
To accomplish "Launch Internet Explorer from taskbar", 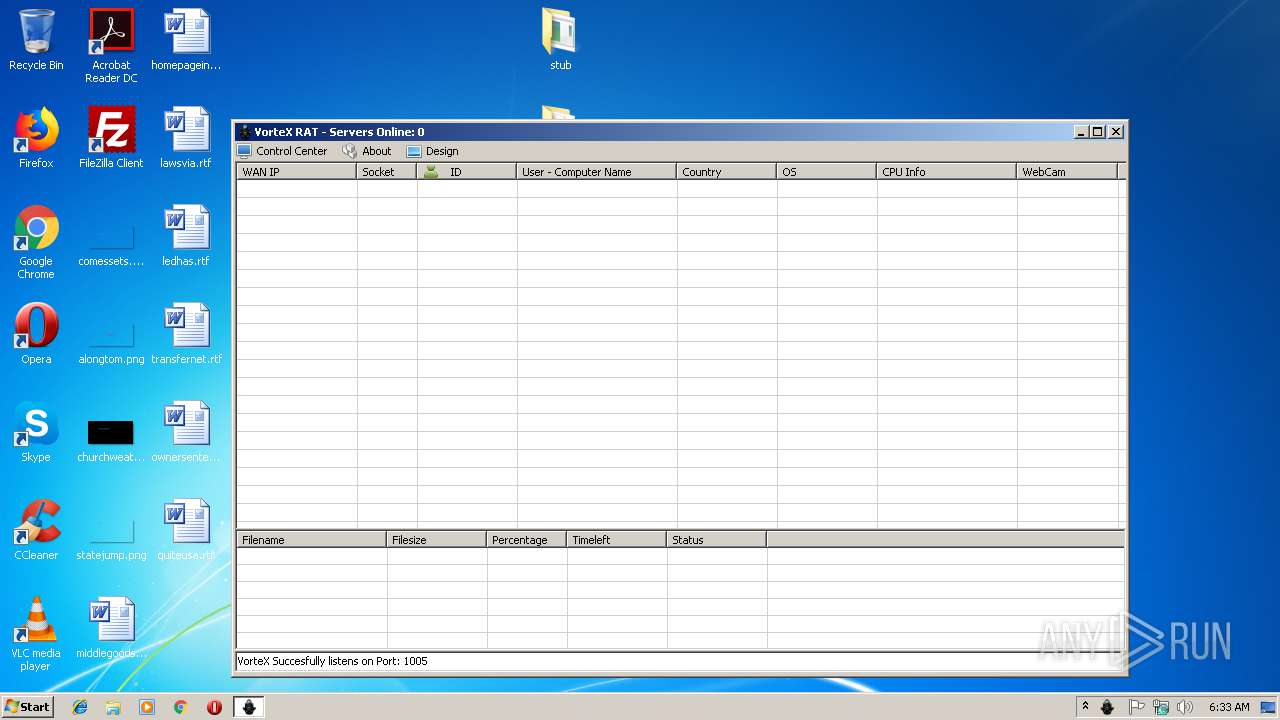I will pos(80,707).
